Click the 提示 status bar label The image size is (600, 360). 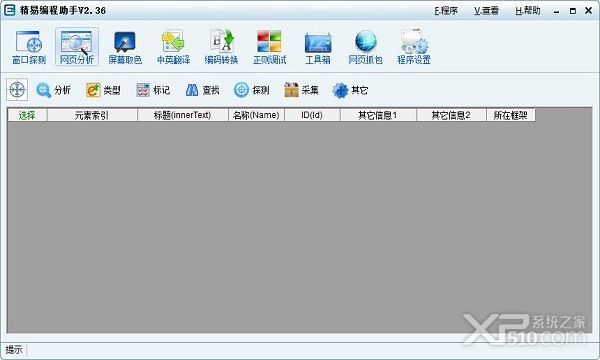14,350
